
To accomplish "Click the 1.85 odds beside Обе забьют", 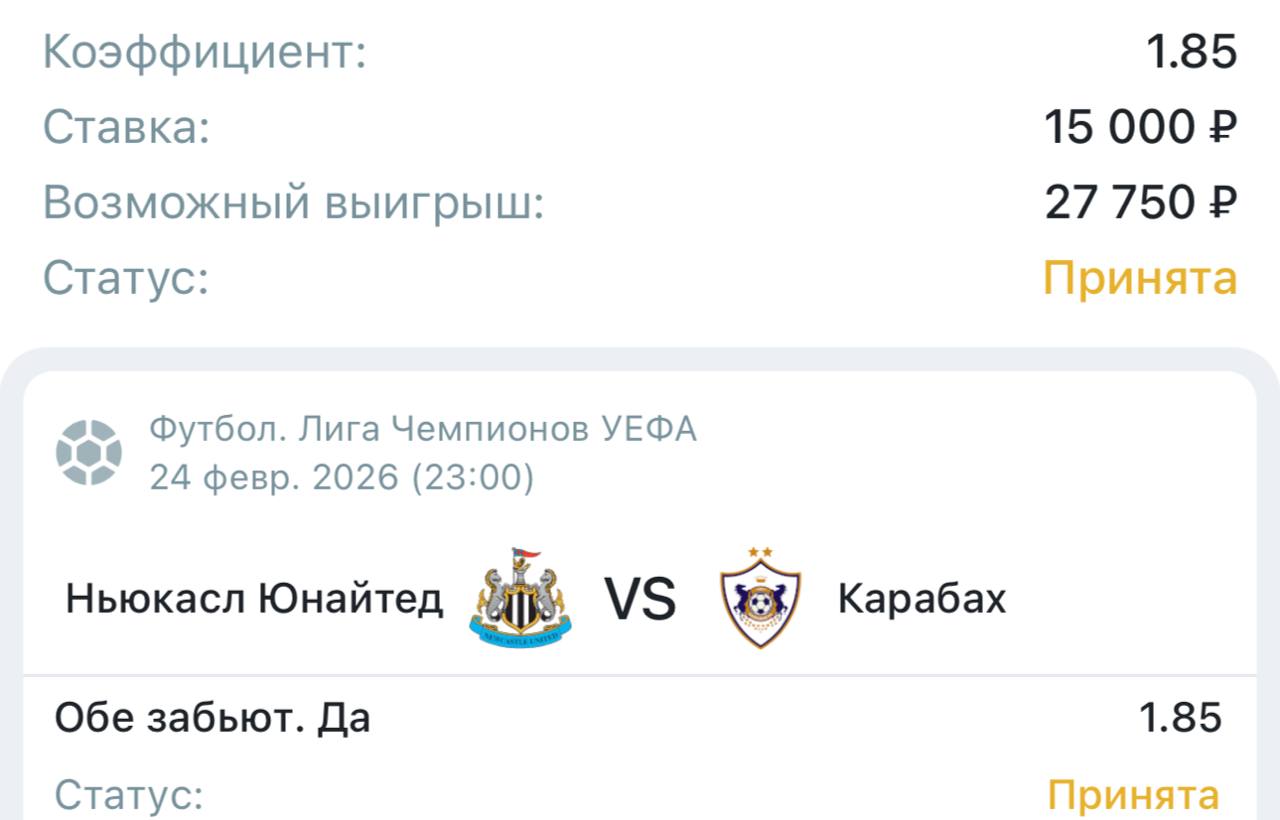I will 1180,718.
